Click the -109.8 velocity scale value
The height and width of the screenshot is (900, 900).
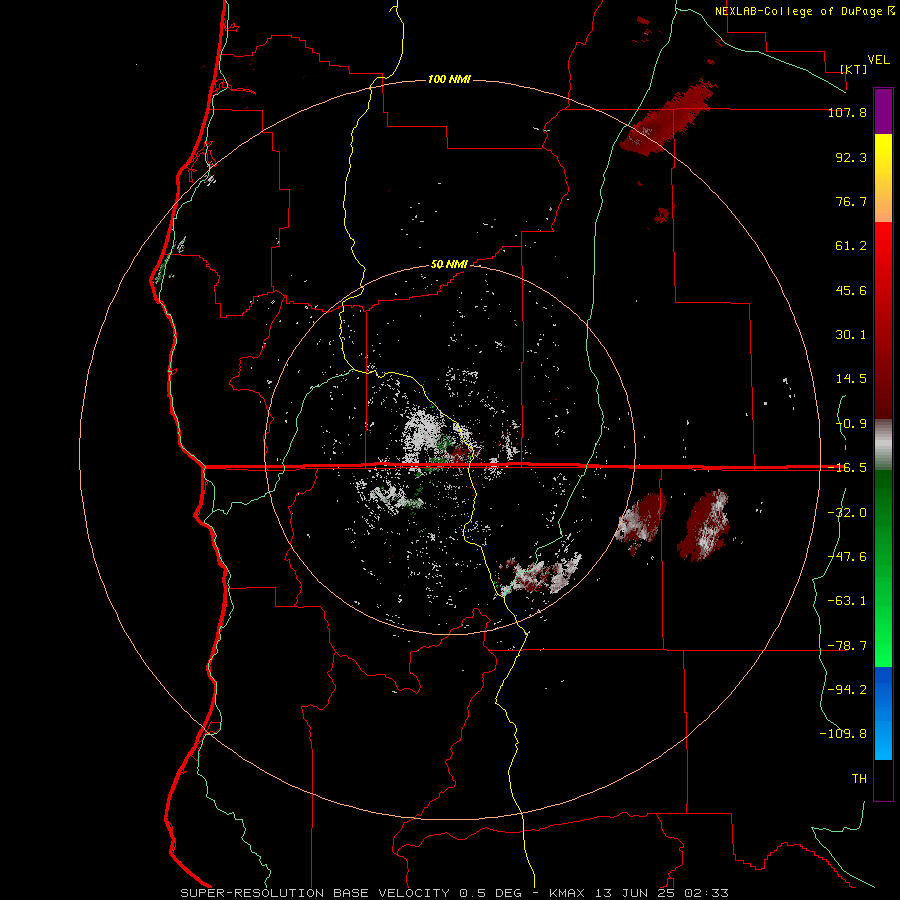click(x=843, y=734)
